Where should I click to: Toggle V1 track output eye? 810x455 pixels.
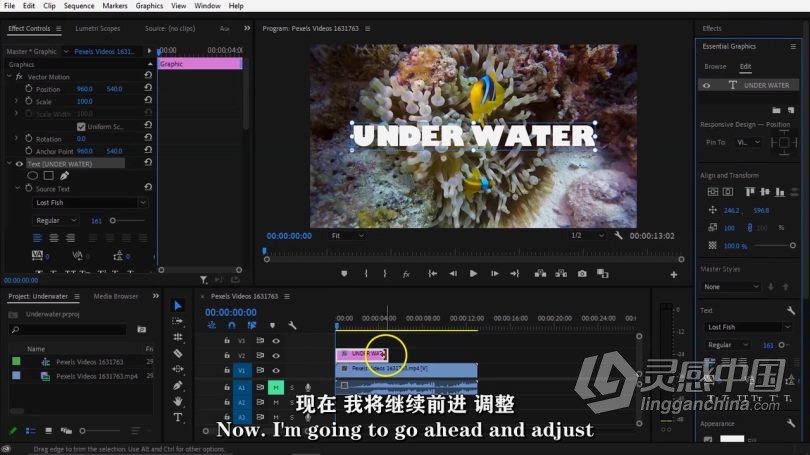click(276, 370)
